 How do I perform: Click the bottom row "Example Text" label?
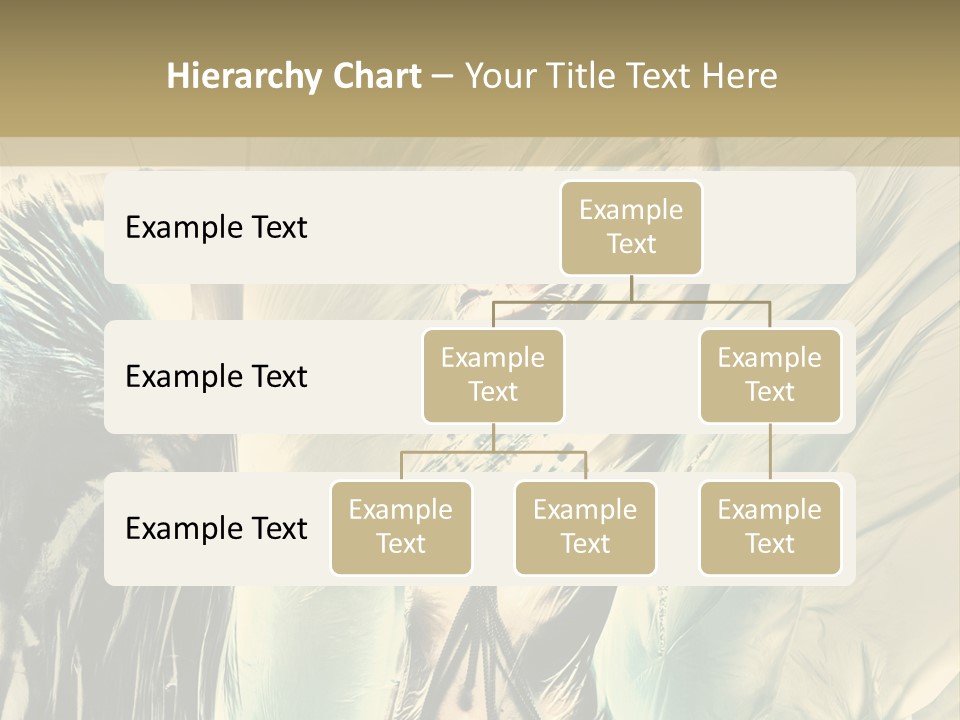pos(216,529)
